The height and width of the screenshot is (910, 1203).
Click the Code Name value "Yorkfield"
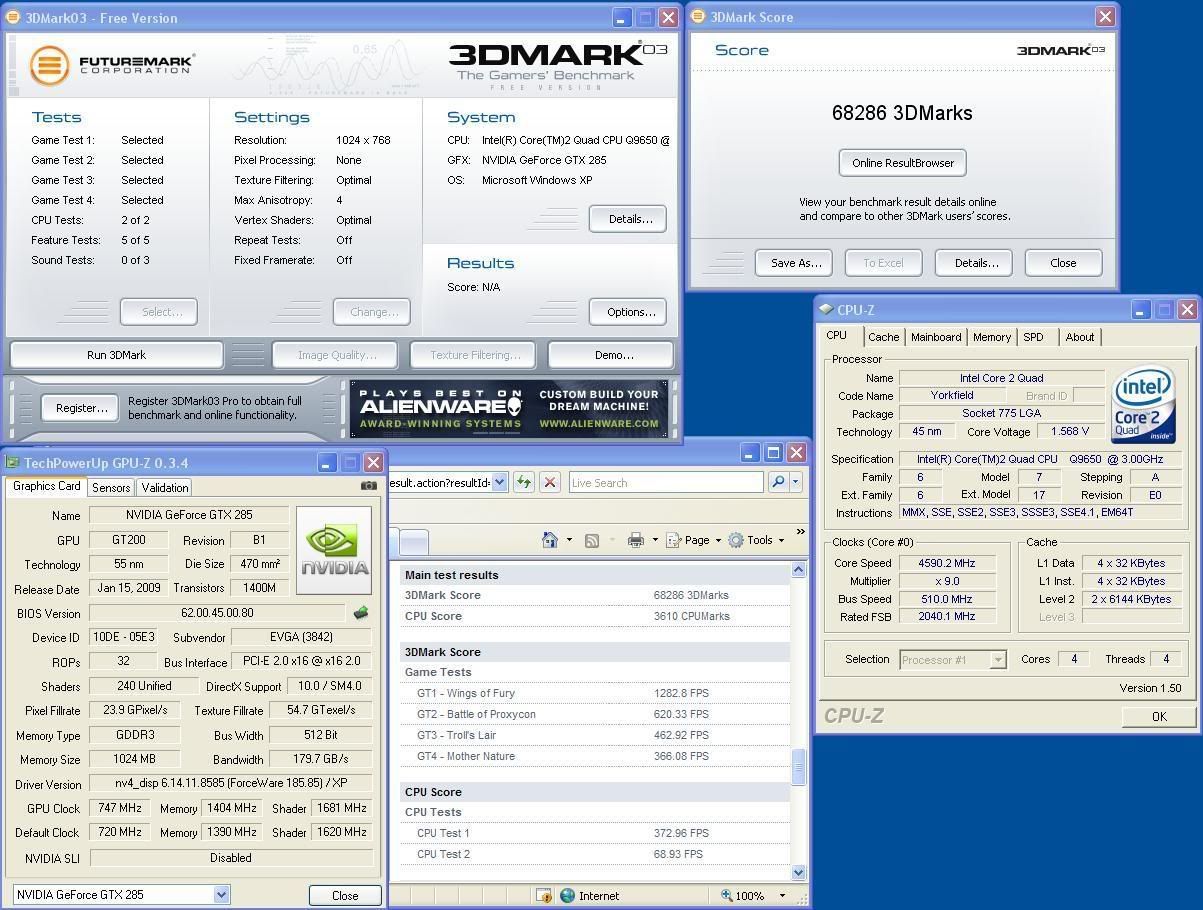pyautogui.click(x=951, y=395)
